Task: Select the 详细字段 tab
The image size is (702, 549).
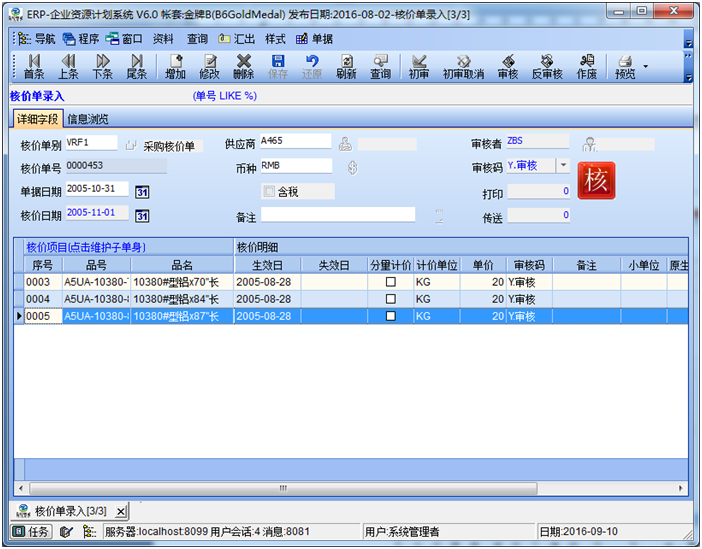Action: tap(38, 119)
